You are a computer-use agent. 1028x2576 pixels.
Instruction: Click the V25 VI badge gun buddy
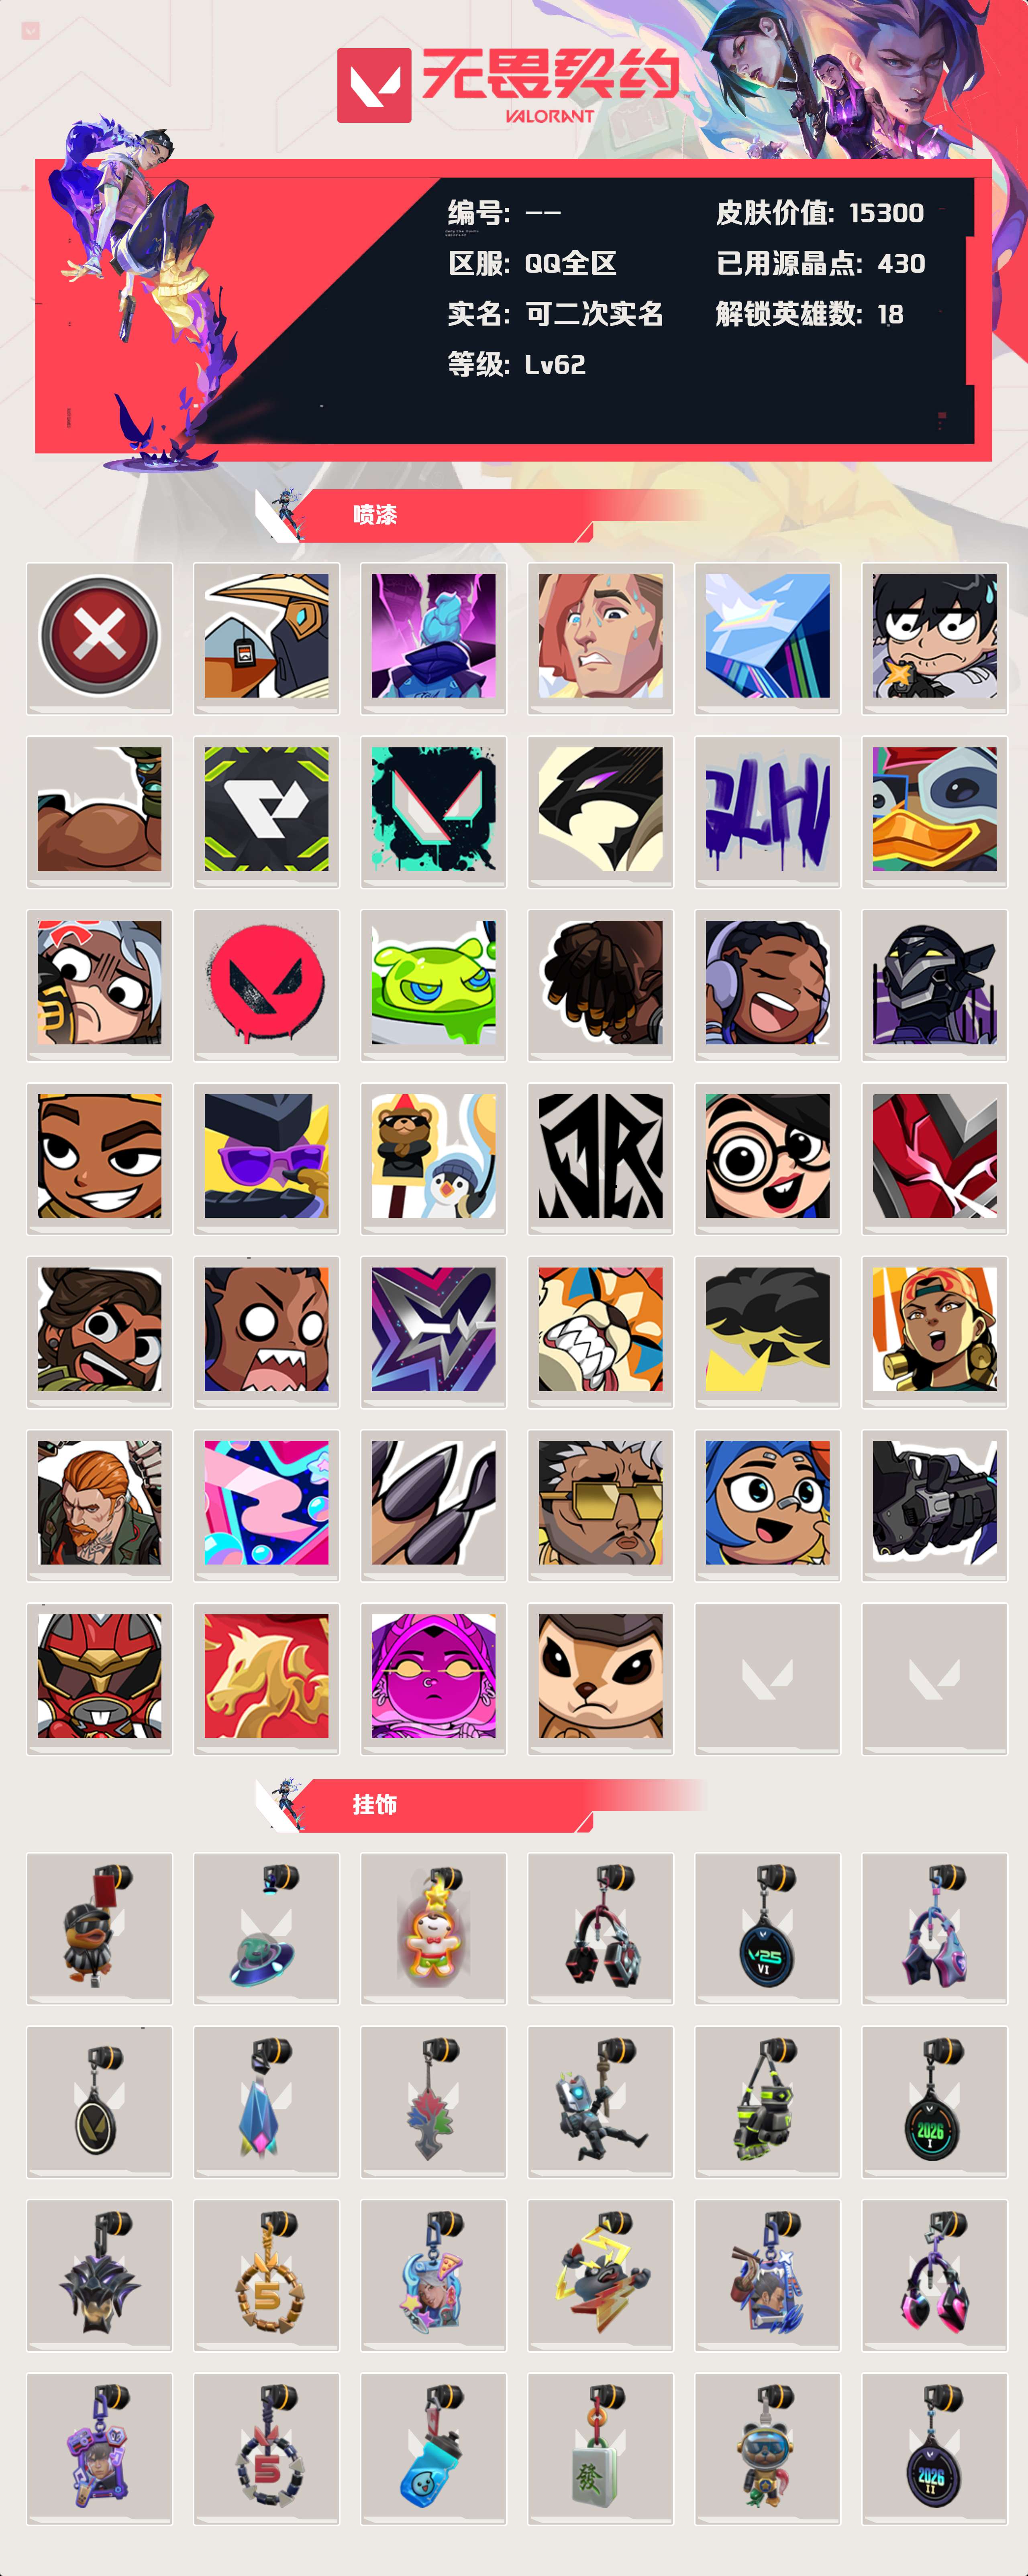[767, 1927]
